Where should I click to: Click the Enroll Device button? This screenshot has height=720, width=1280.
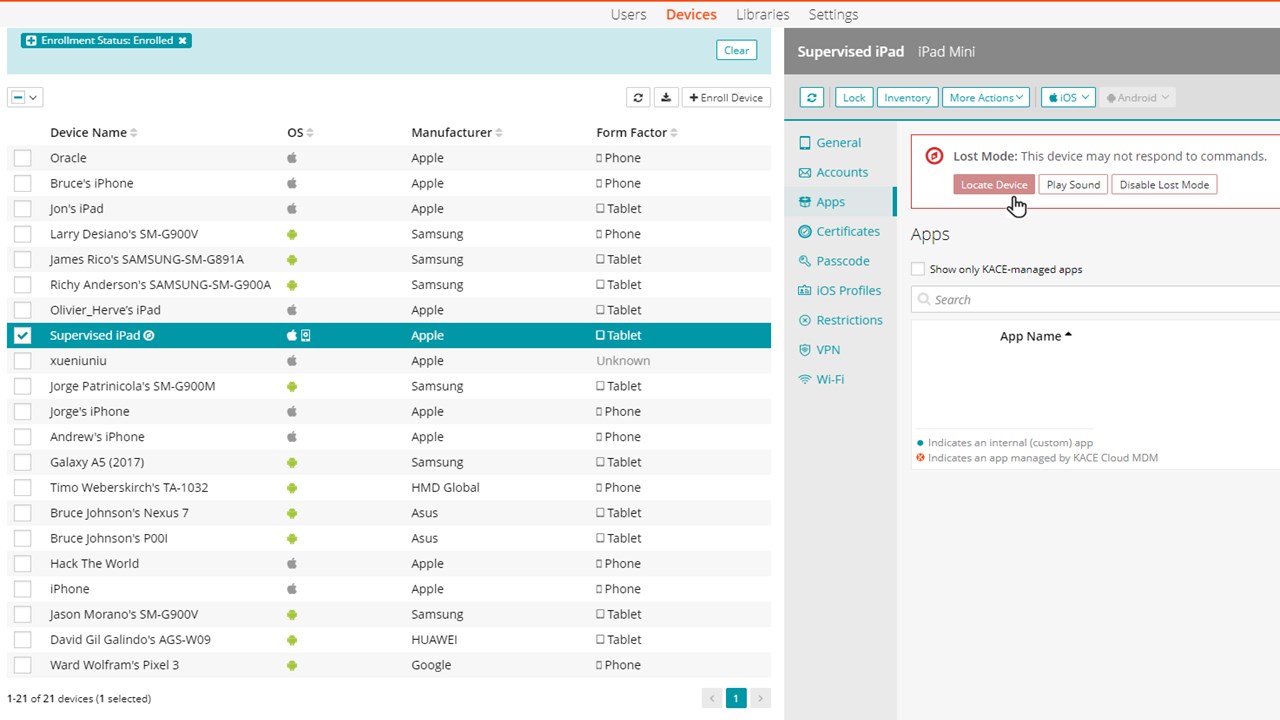pyautogui.click(x=726, y=98)
